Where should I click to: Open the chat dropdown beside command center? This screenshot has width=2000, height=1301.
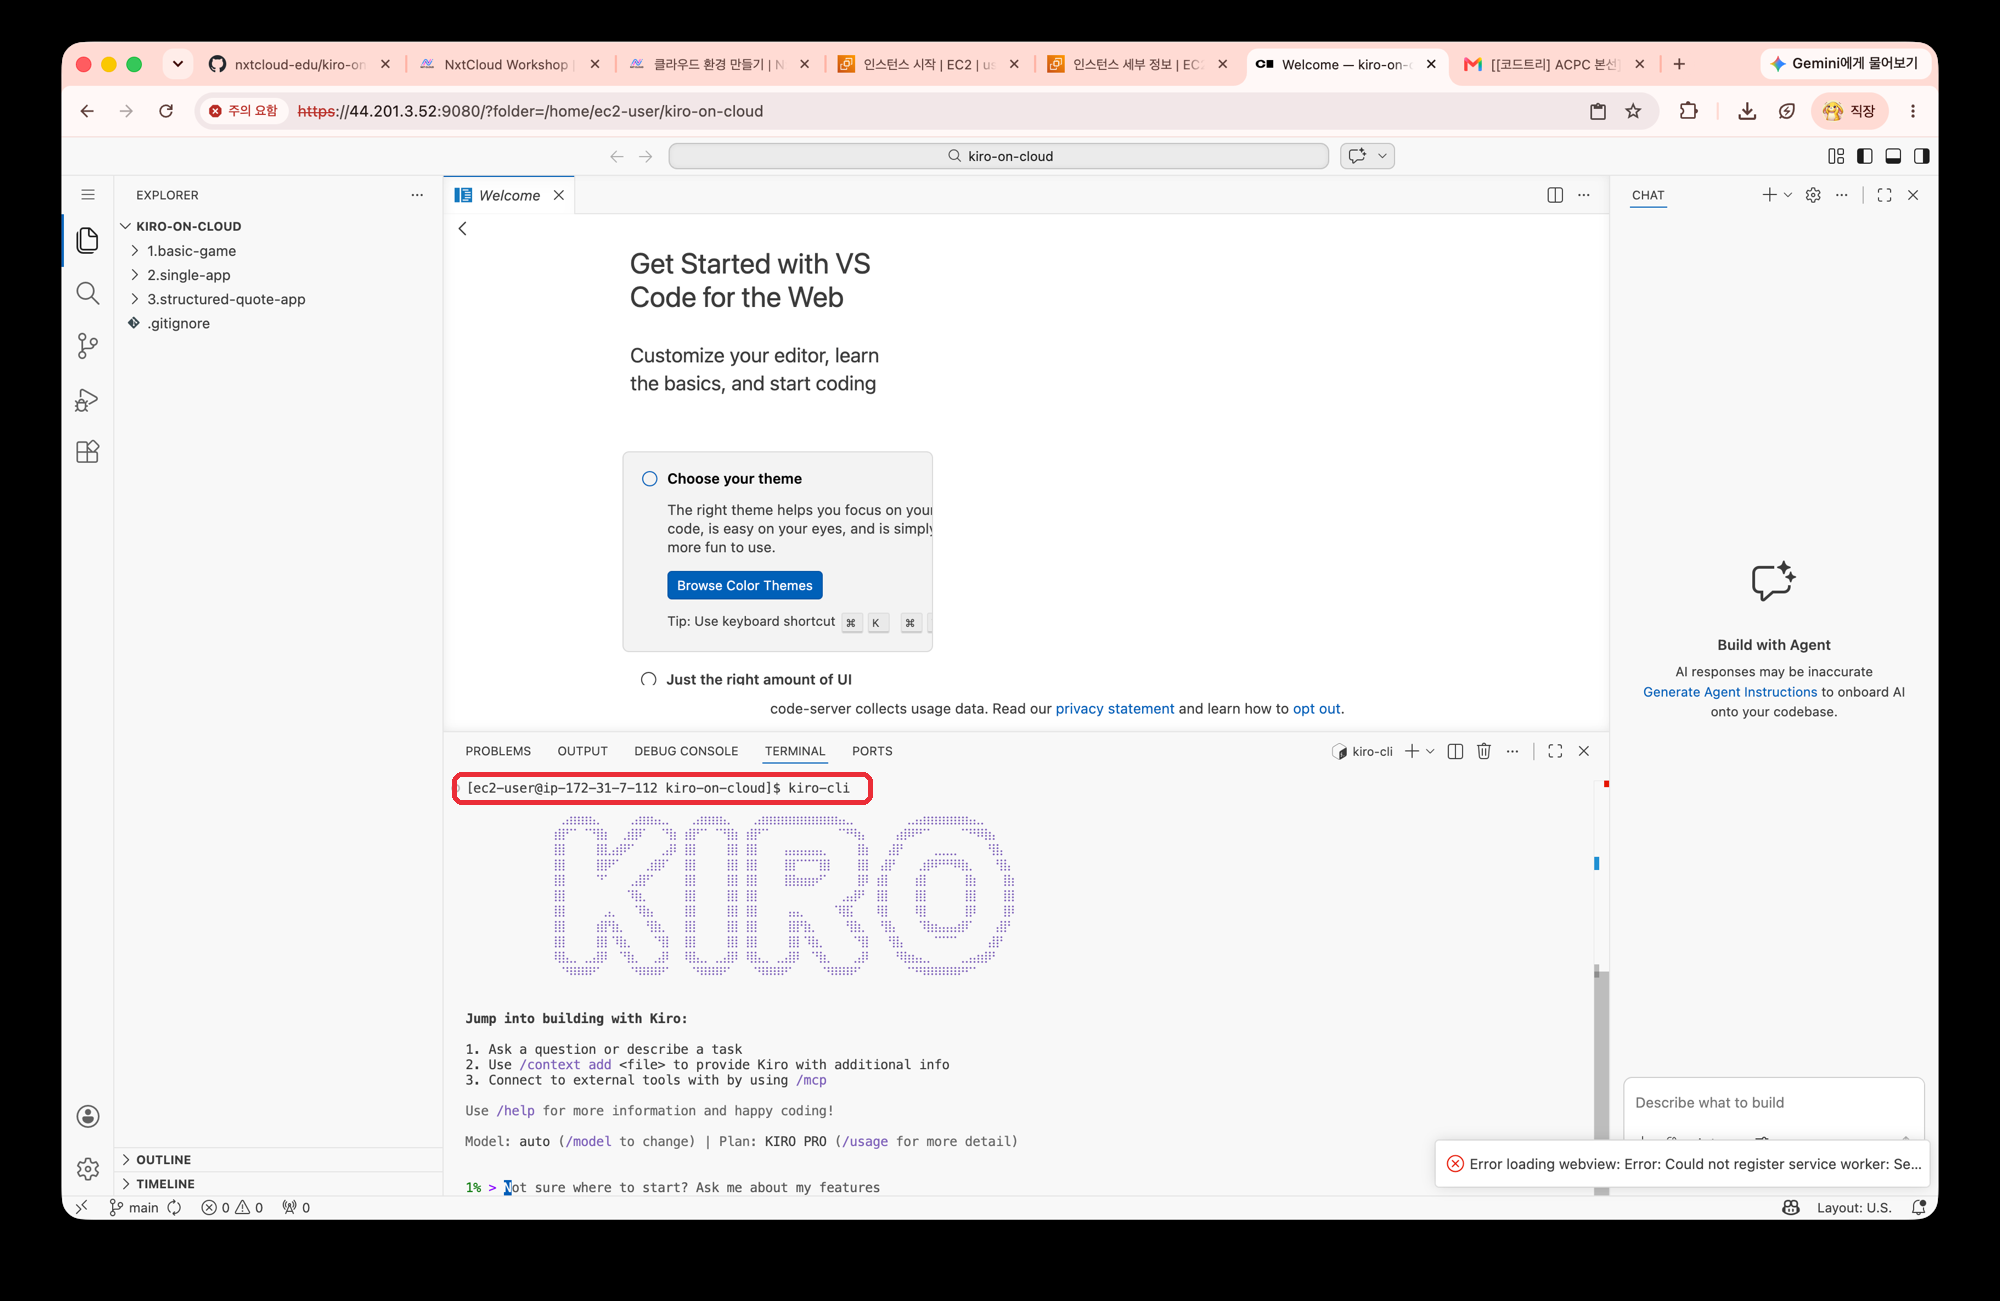[1383, 156]
